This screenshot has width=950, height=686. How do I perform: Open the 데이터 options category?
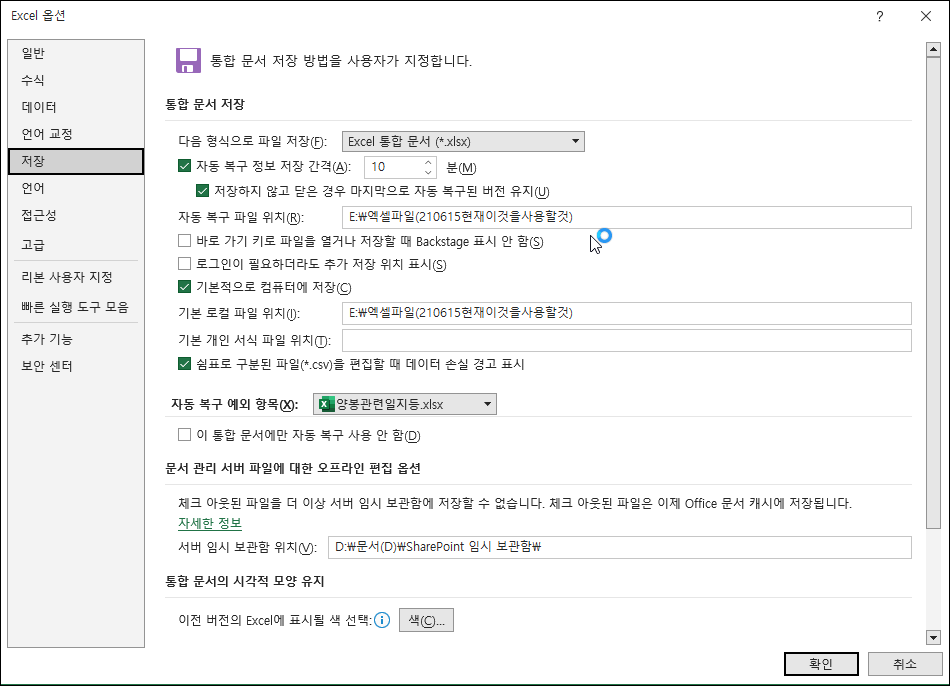(x=76, y=107)
